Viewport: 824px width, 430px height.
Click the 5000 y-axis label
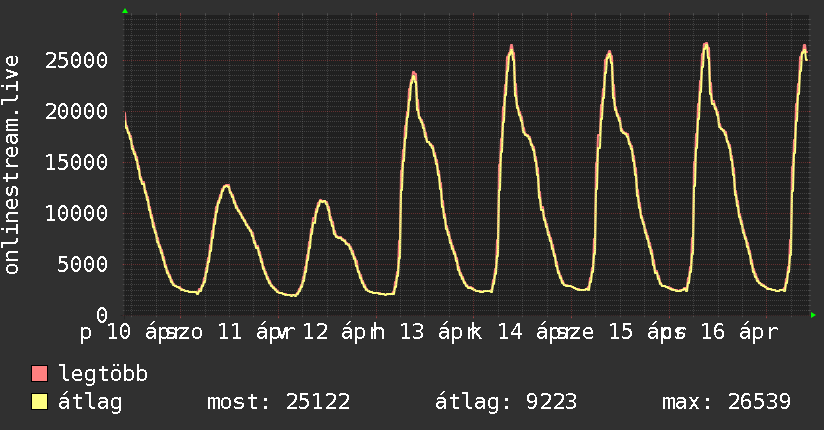(83, 264)
